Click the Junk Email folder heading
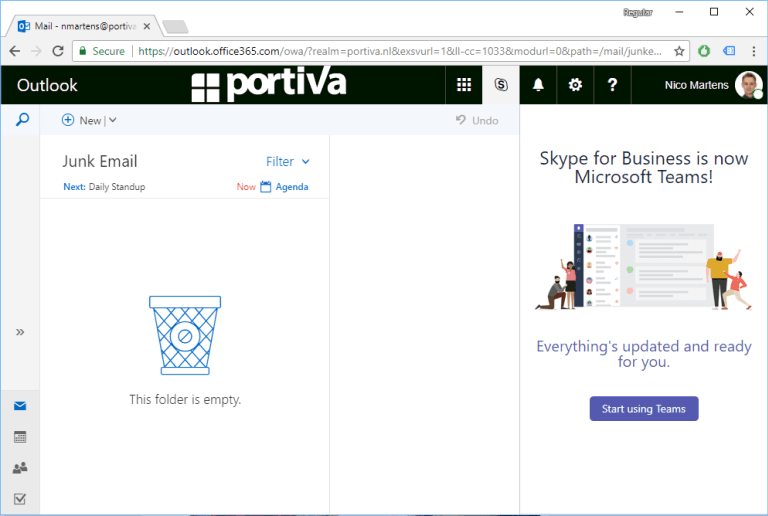768x516 pixels. [100, 161]
